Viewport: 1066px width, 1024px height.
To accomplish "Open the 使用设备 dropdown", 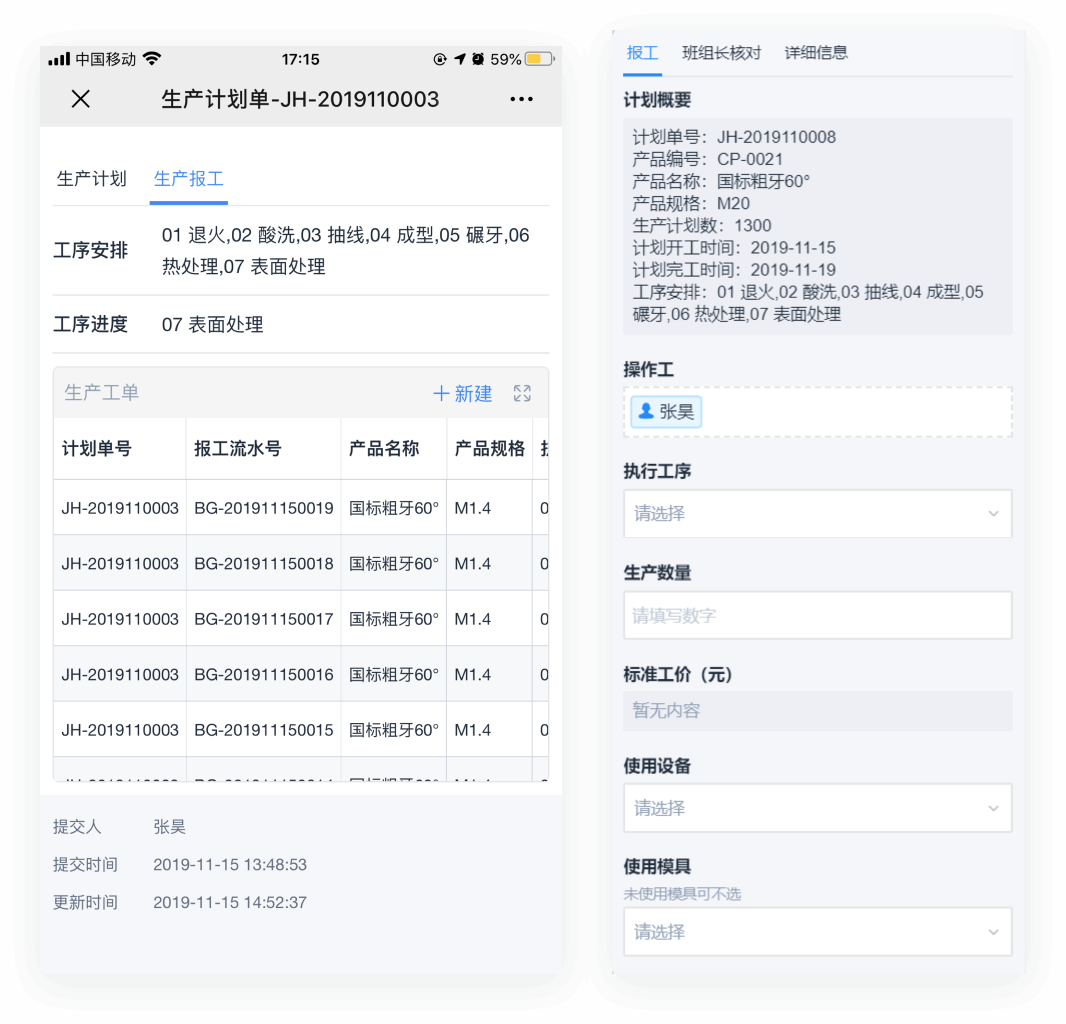I will coord(817,808).
